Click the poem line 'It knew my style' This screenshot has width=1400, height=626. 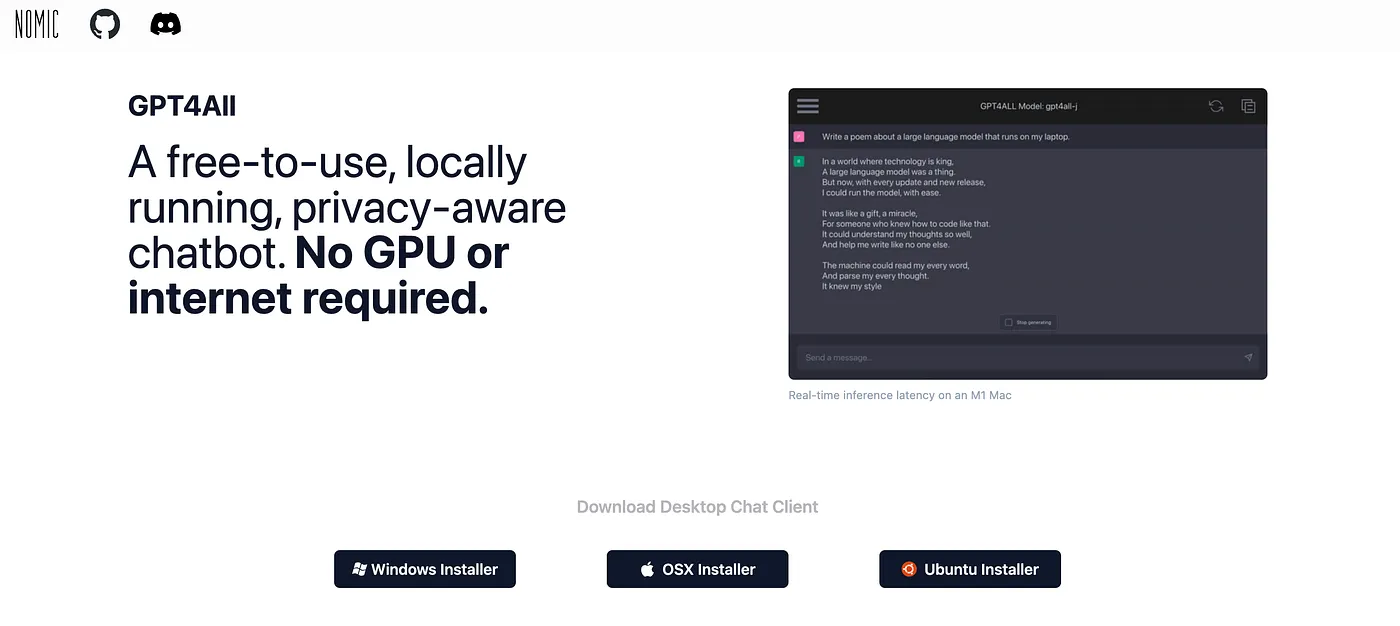pos(852,287)
